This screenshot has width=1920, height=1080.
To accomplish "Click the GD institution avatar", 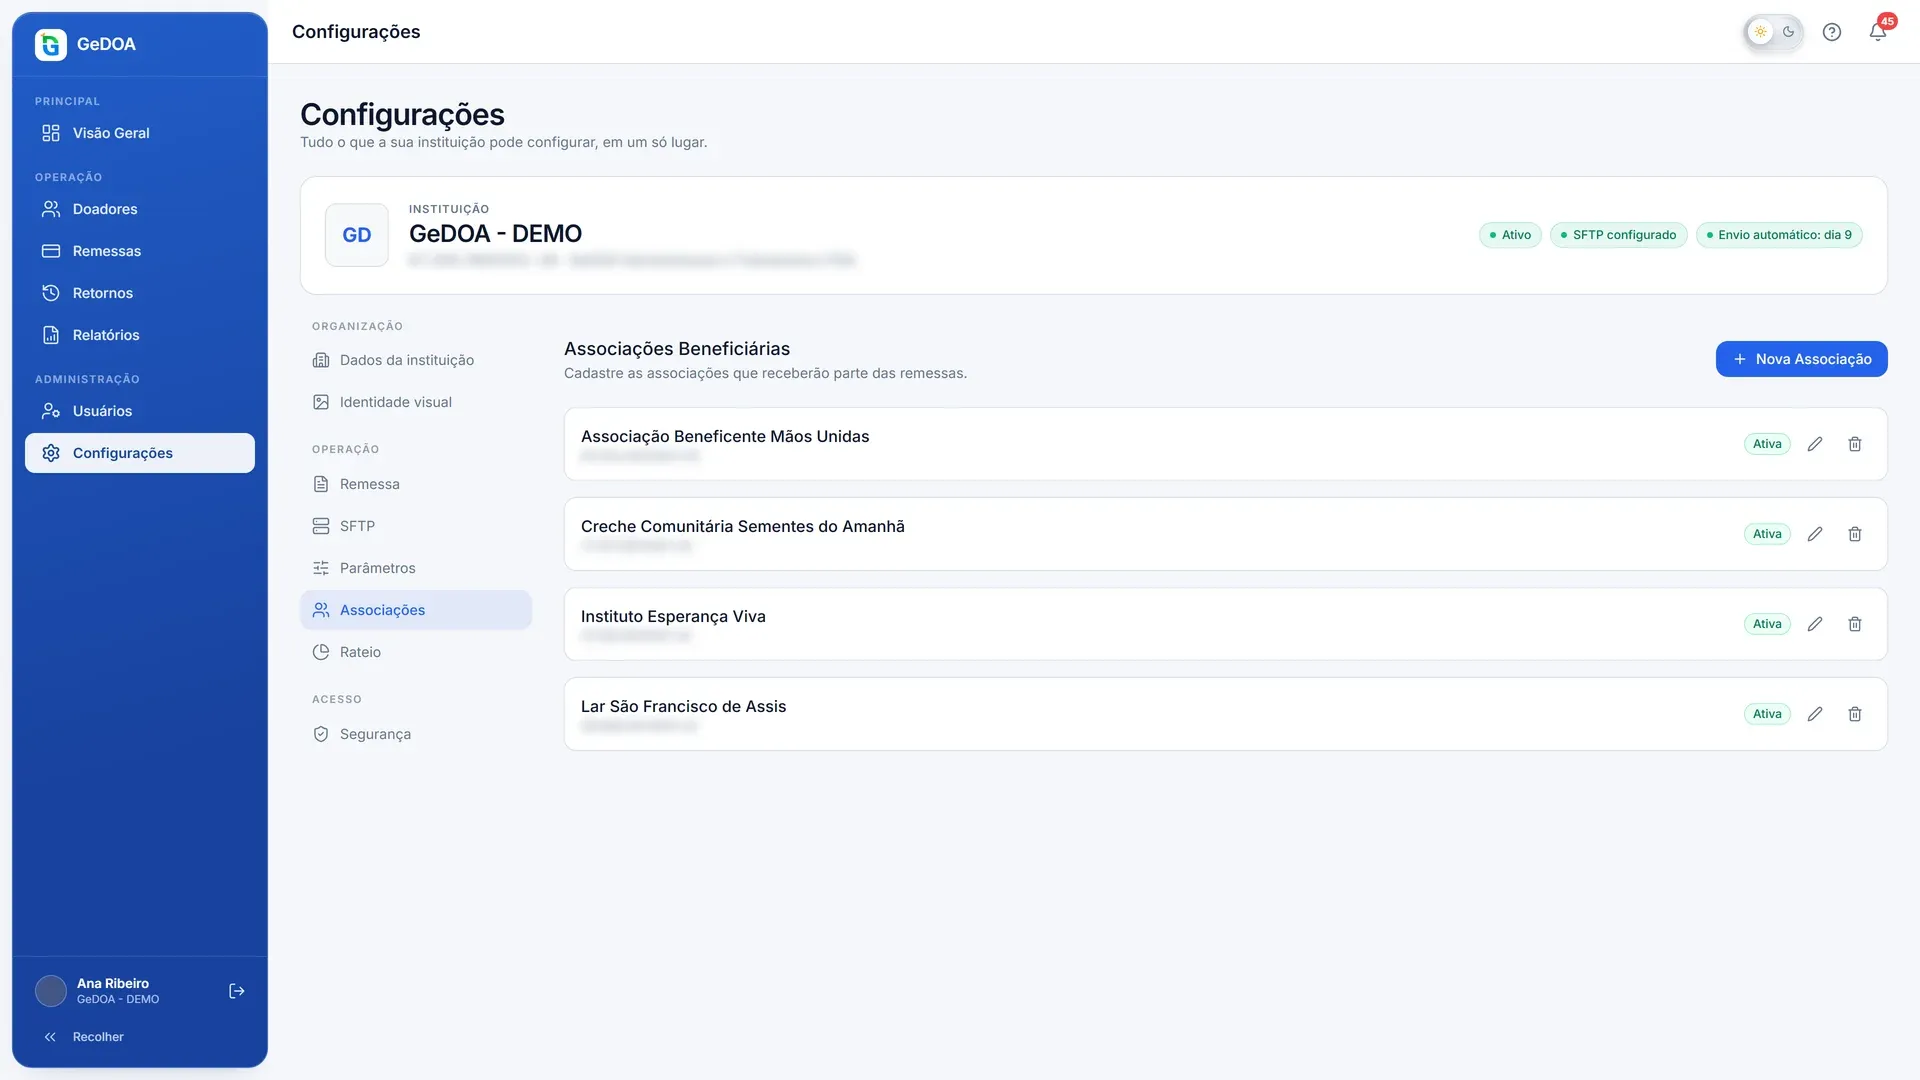I will click(357, 235).
